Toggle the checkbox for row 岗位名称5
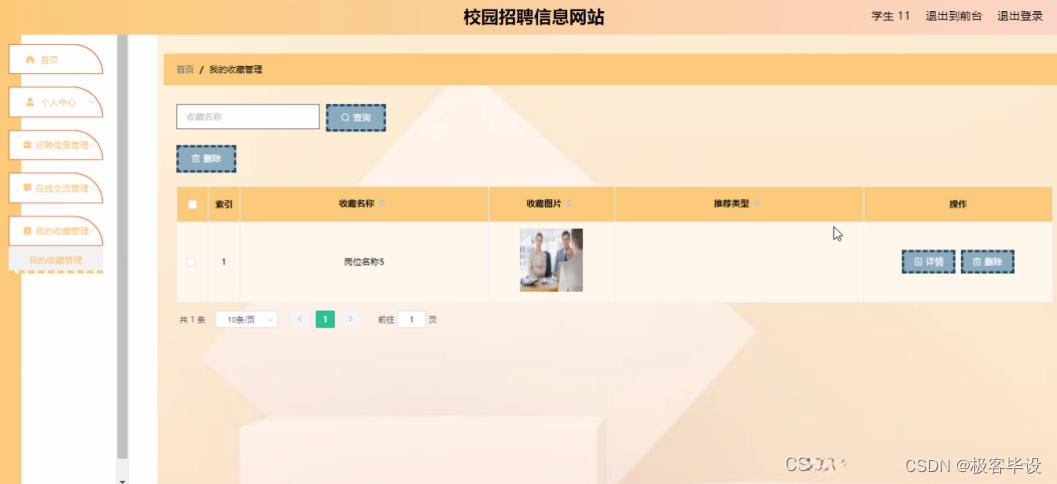Screen dimensions: 1057x484 point(191,262)
